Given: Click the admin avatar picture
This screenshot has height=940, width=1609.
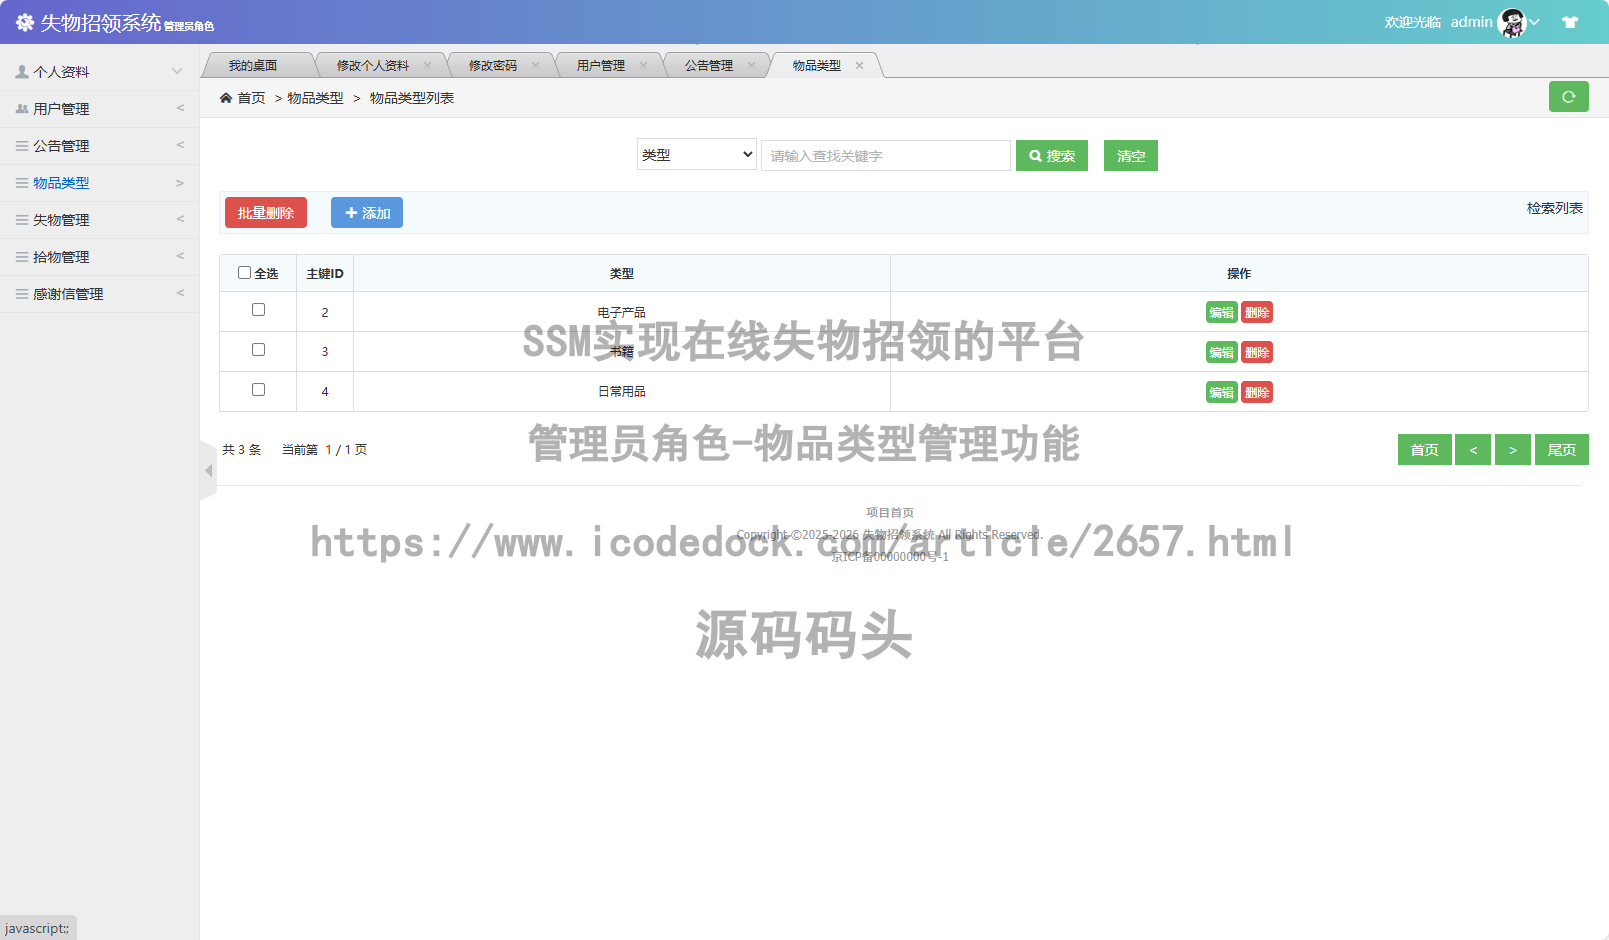Looking at the screenshot, I should [x=1511, y=22].
